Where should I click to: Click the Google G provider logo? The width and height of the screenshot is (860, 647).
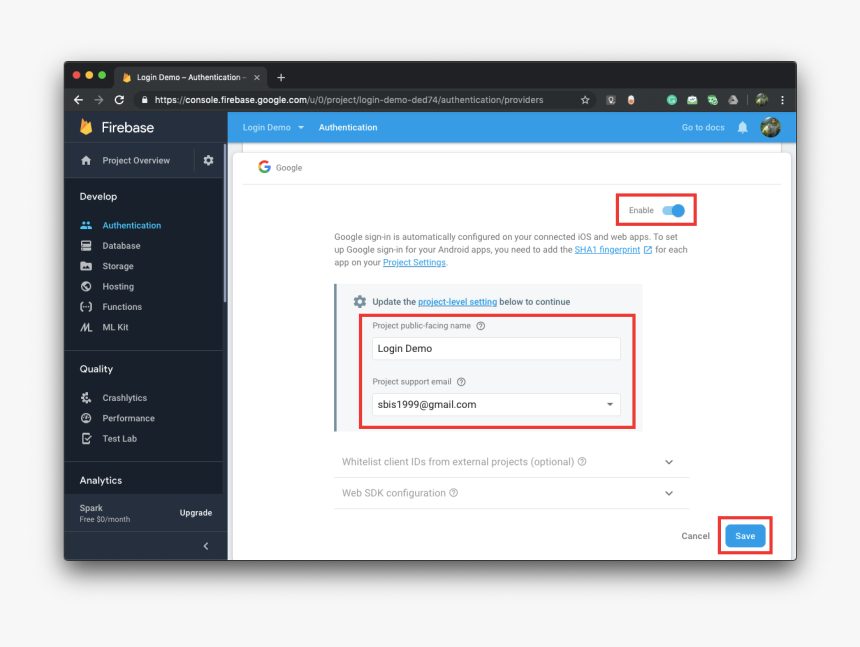click(264, 167)
